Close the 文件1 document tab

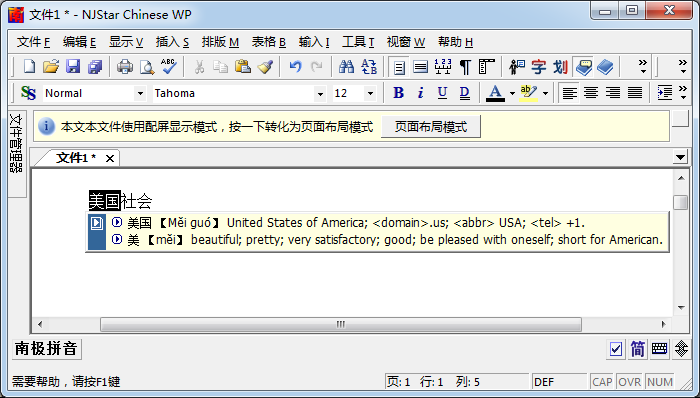pos(110,158)
